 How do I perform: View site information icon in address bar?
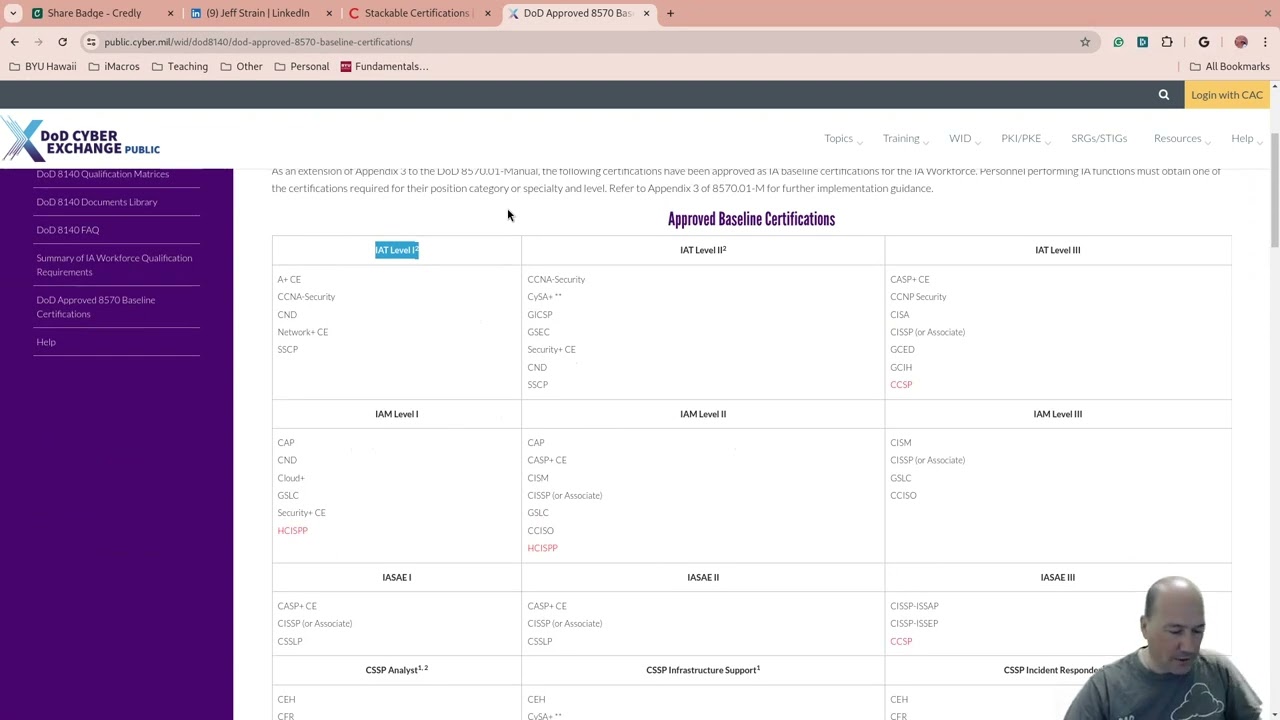coord(91,42)
